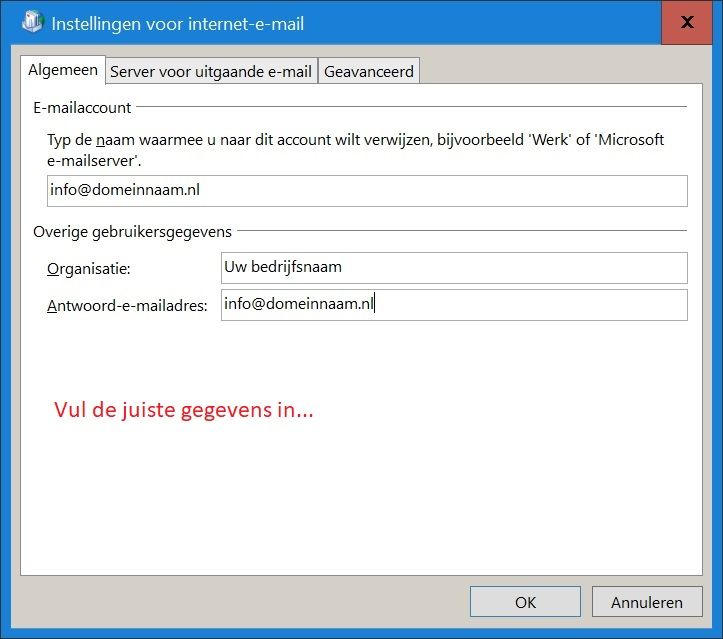The image size is (723, 639).
Task: Select the Geavanceerd tab
Action: point(369,71)
